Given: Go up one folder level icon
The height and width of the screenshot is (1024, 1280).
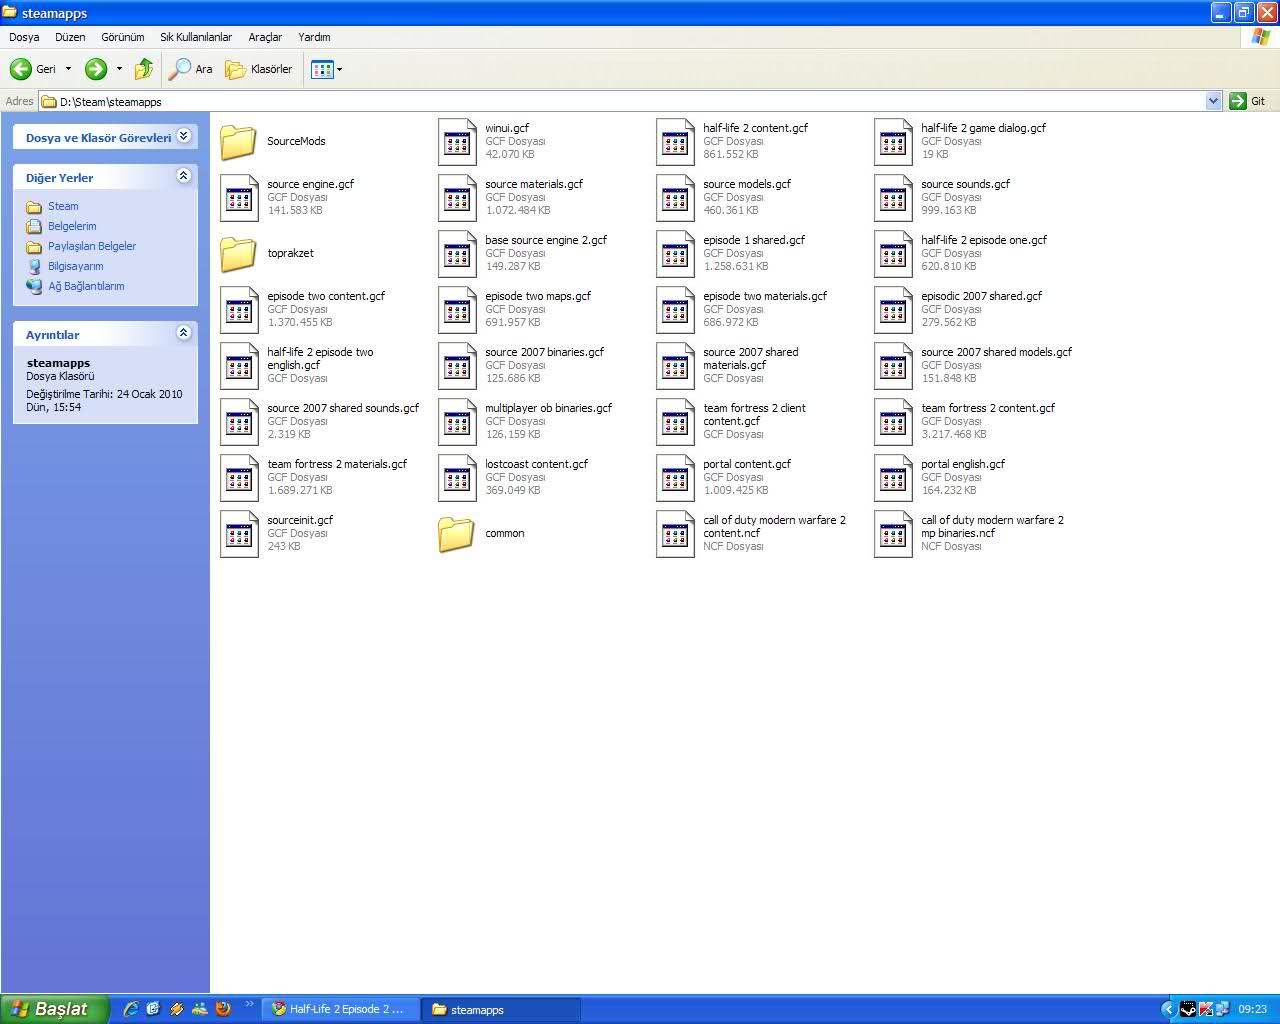Looking at the screenshot, I should [x=144, y=69].
